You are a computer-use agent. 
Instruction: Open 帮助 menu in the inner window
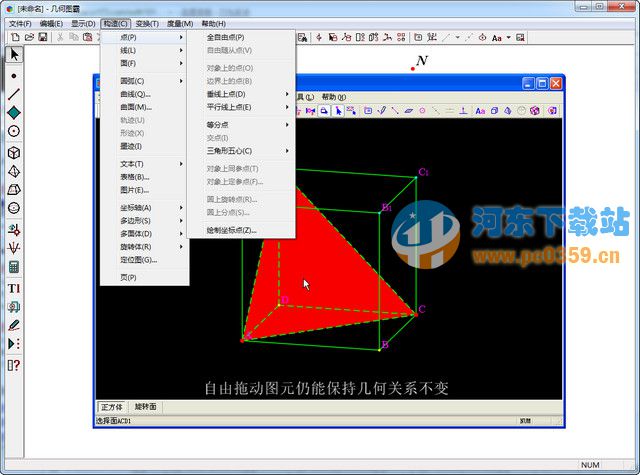pos(333,97)
